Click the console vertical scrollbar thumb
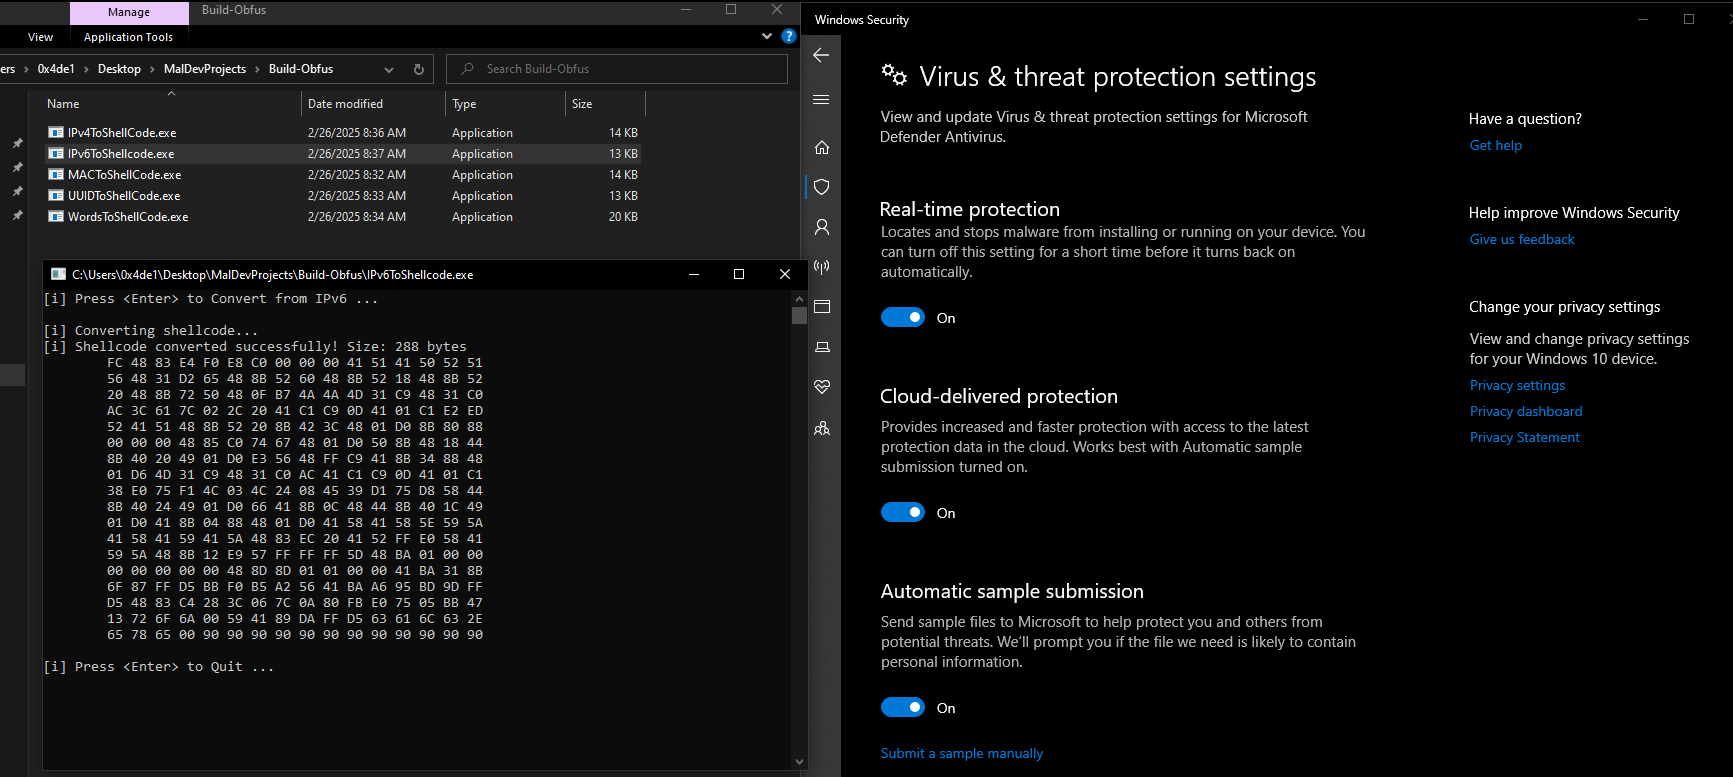The height and width of the screenshot is (777, 1733). (x=799, y=315)
